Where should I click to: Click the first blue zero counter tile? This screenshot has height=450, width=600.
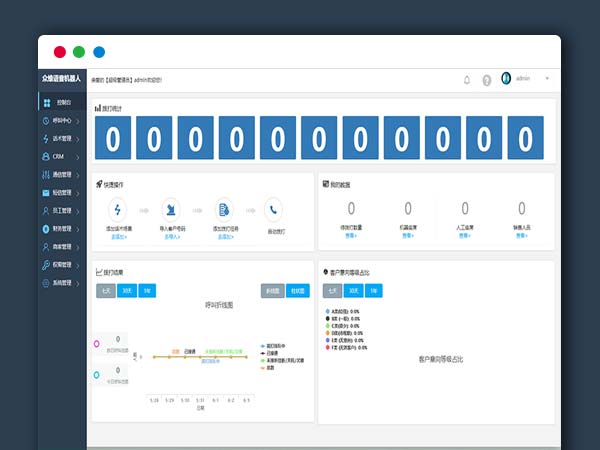113,139
